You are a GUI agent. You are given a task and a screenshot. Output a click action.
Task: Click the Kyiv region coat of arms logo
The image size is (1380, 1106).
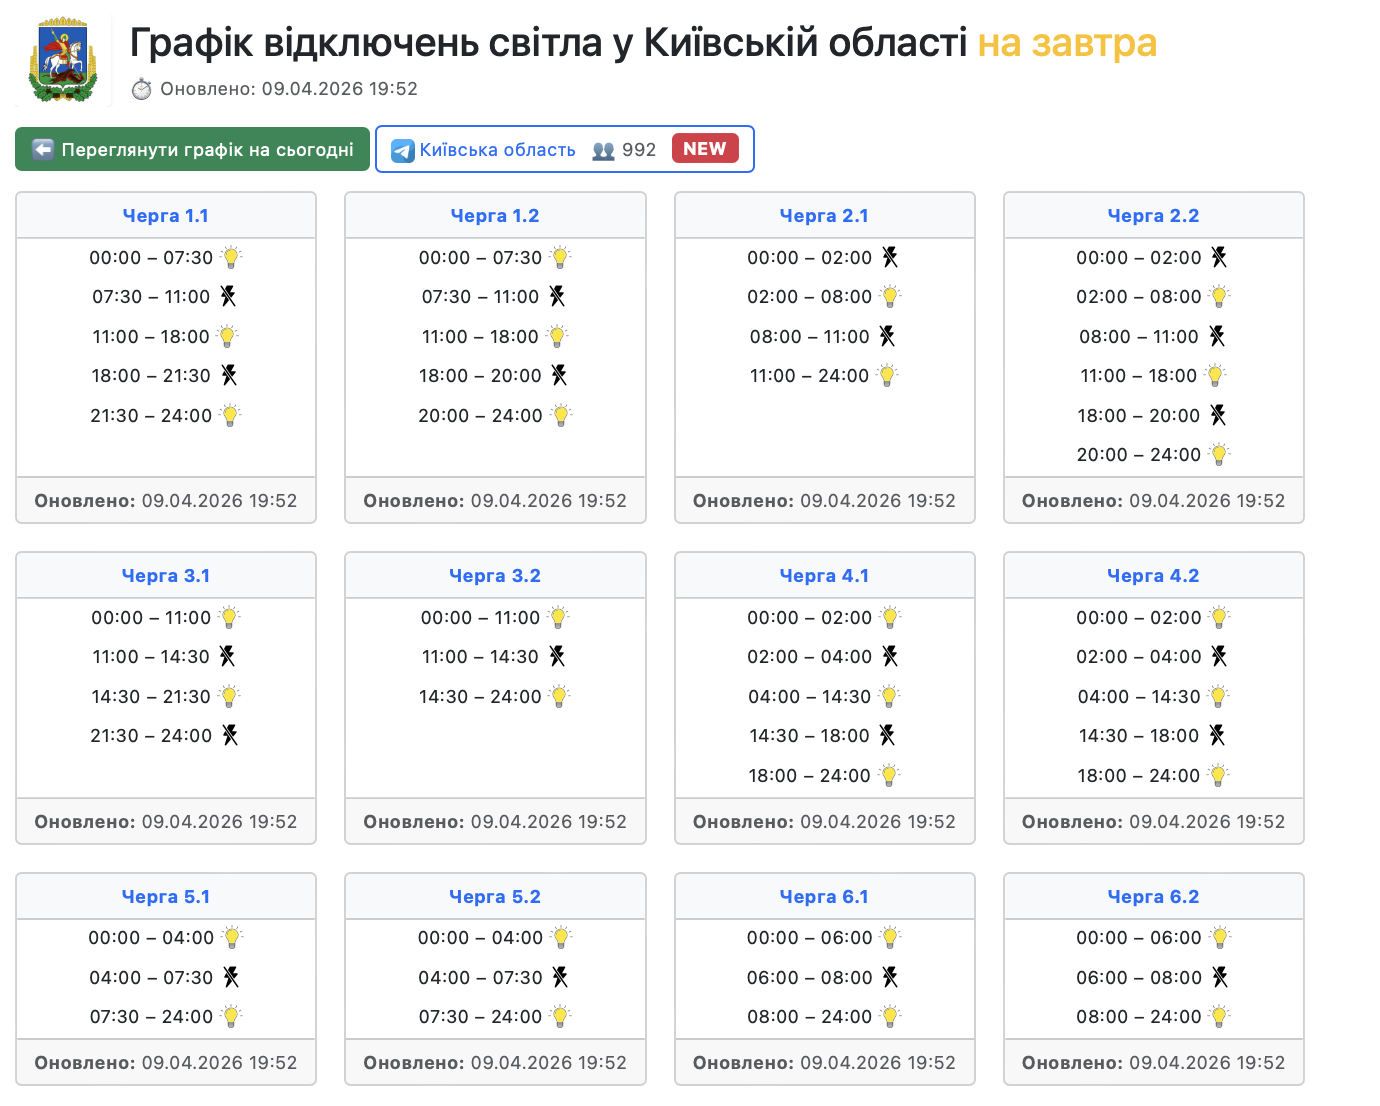click(x=63, y=60)
